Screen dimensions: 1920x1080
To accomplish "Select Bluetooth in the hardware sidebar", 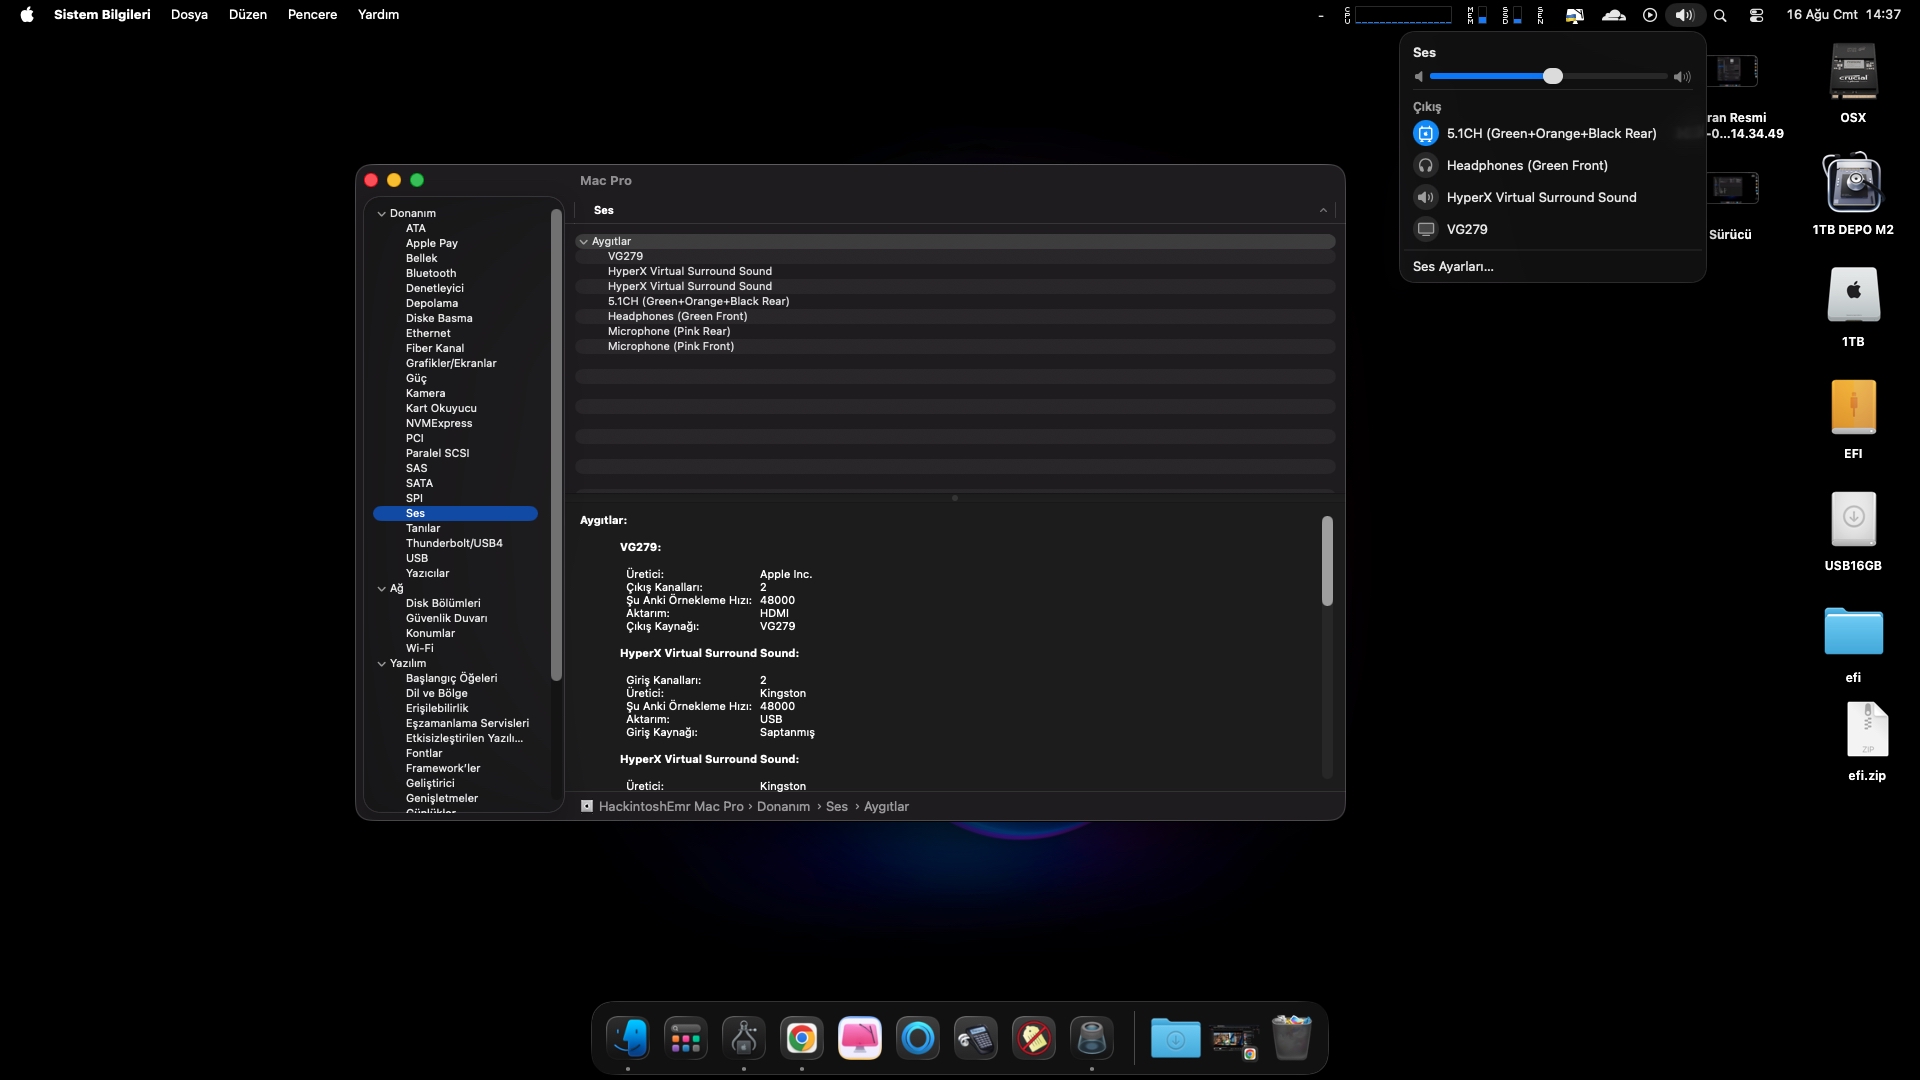I will point(431,273).
